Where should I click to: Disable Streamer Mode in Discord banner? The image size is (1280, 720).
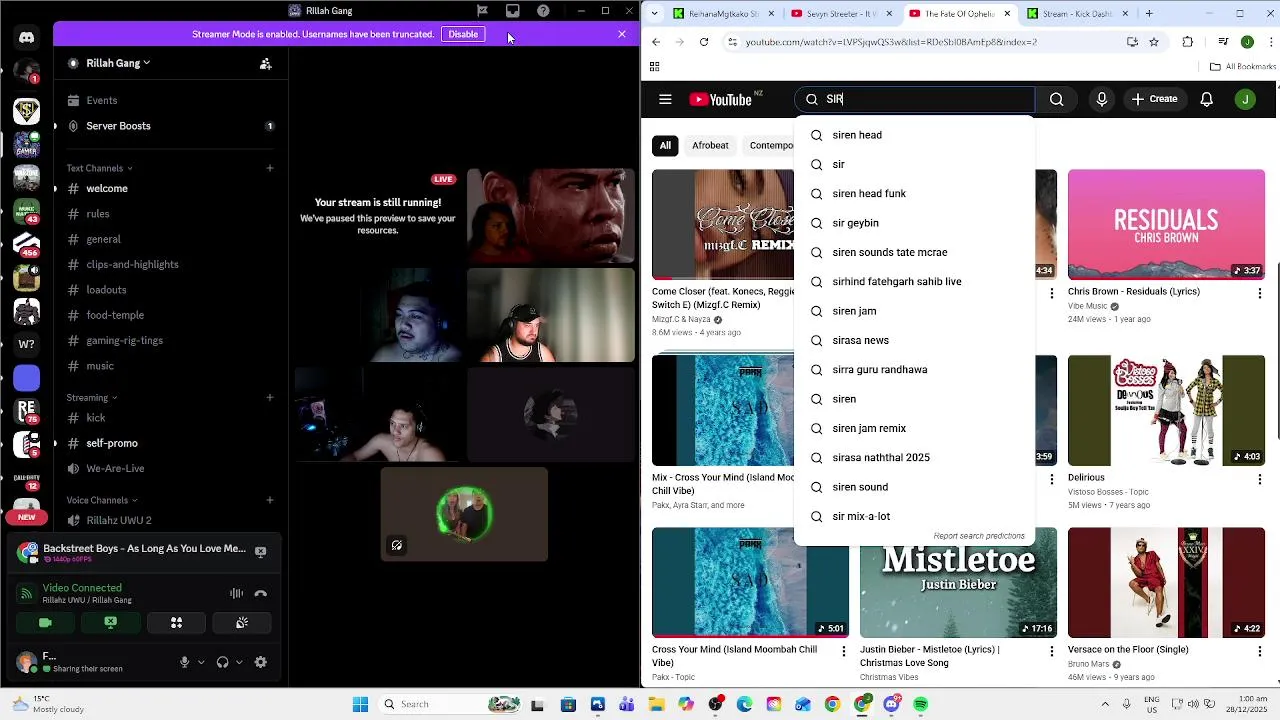coord(463,34)
